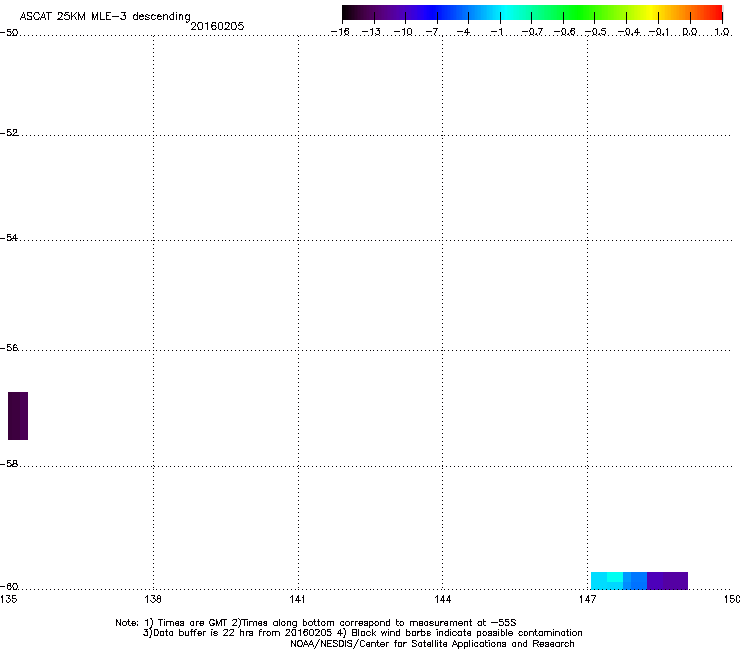The image size is (740, 650).
Task: Select the latitude label -60
Action: tap(9, 586)
